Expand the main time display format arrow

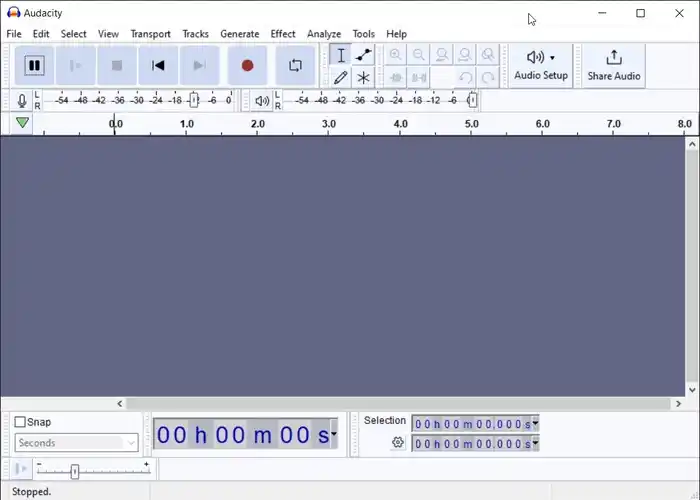[333, 435]
